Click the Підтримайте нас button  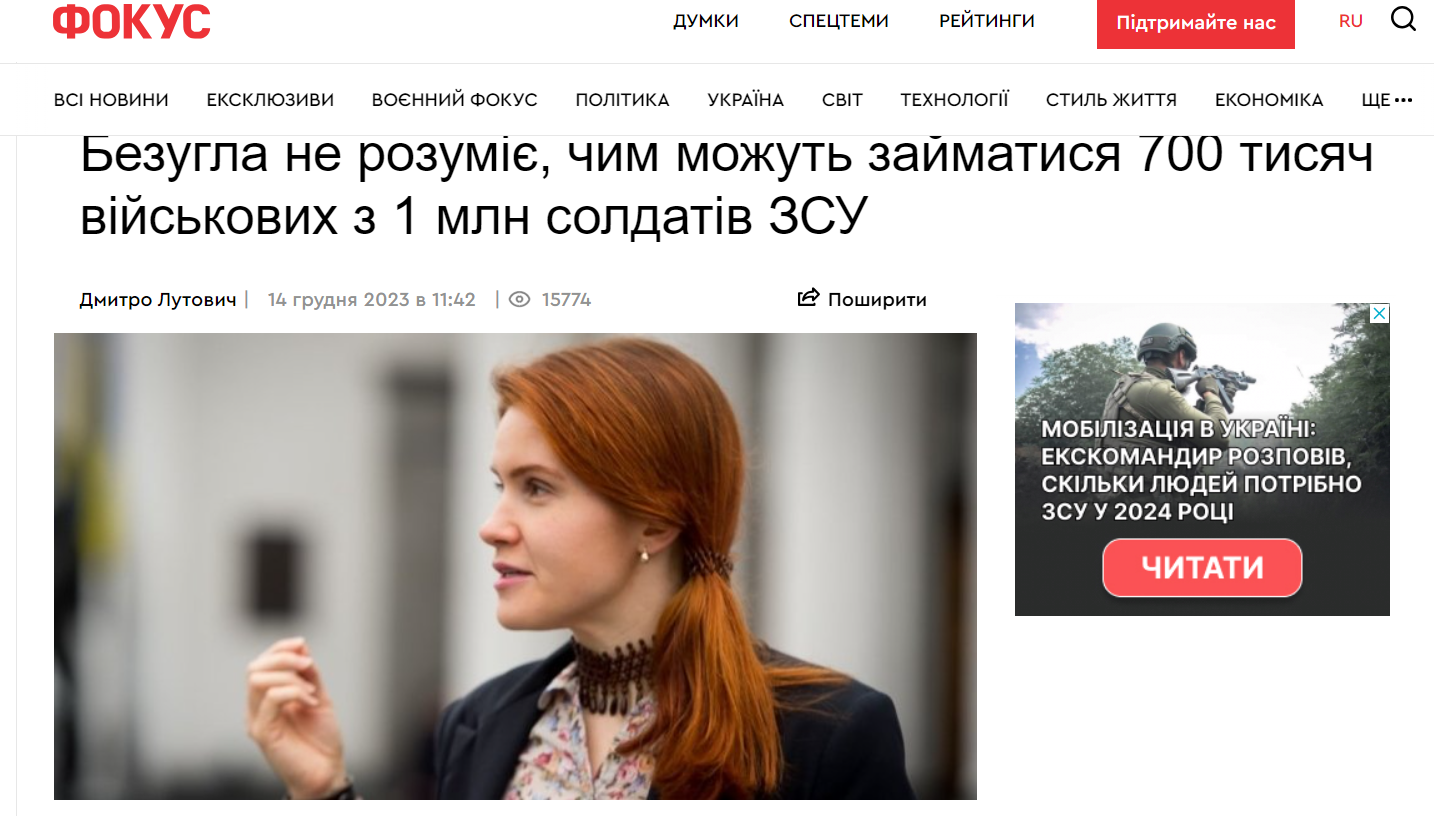click(x=1196, y=22)
